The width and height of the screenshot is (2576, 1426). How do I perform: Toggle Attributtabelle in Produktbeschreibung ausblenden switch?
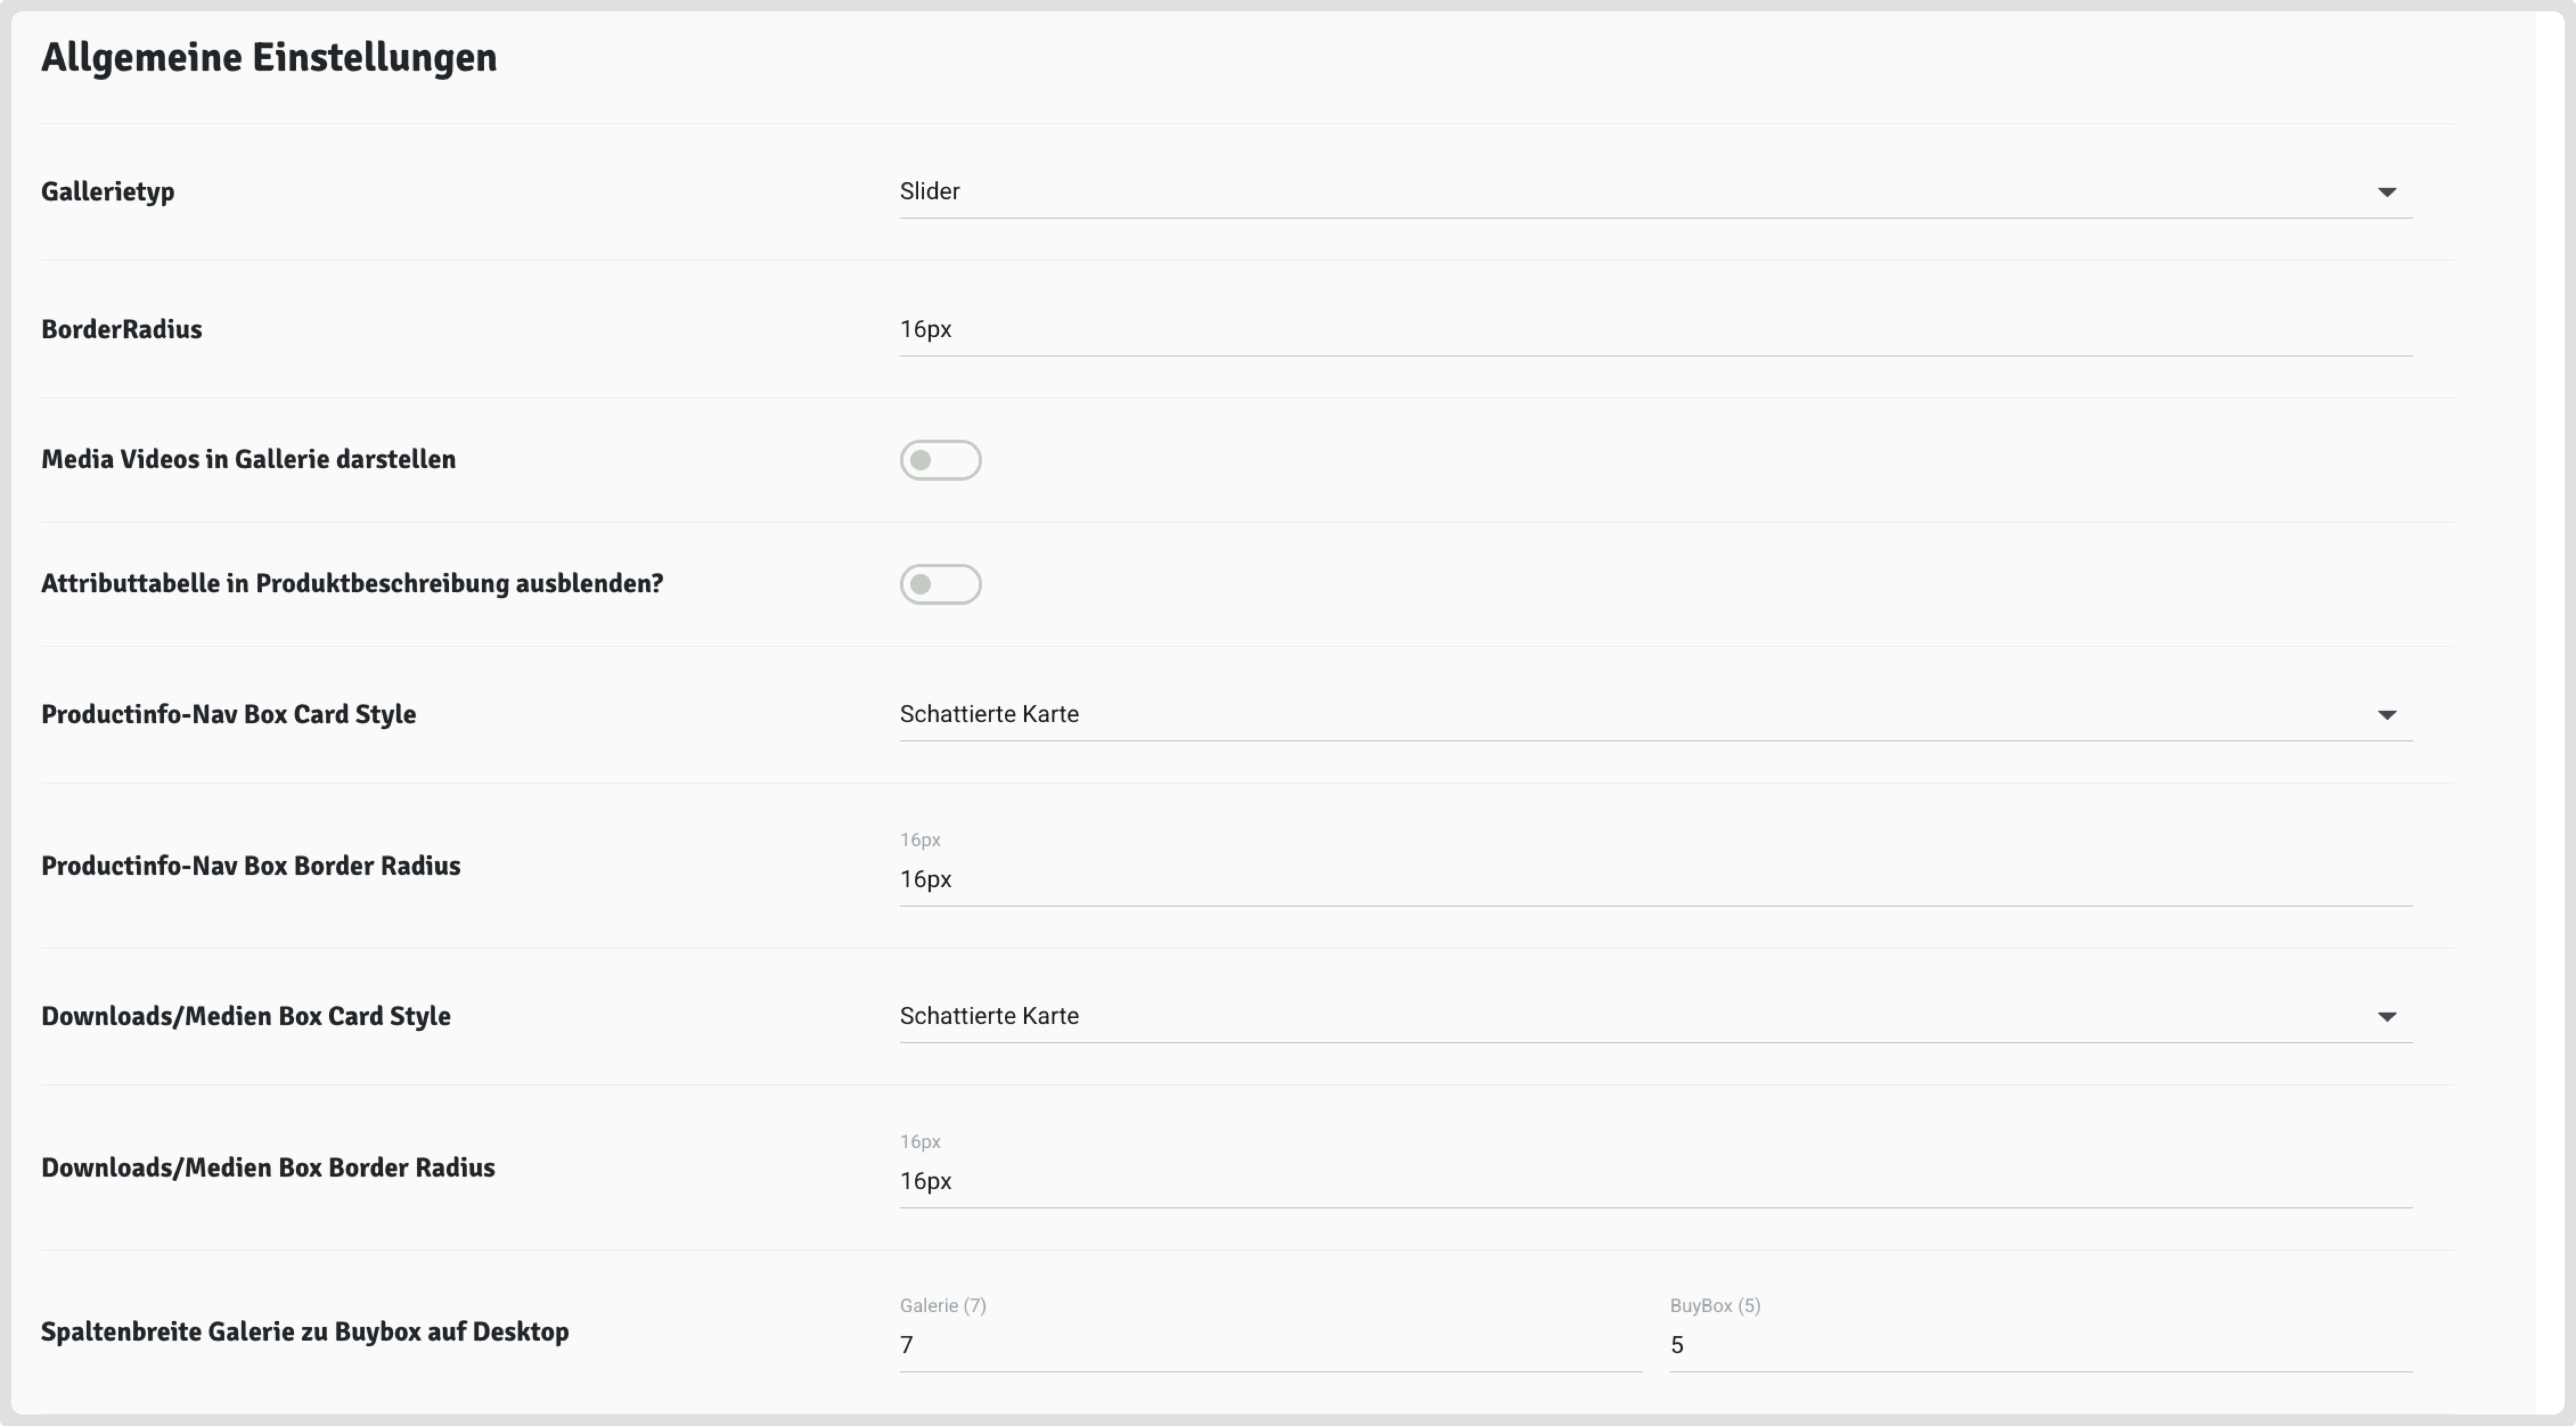tap(940, 584)
